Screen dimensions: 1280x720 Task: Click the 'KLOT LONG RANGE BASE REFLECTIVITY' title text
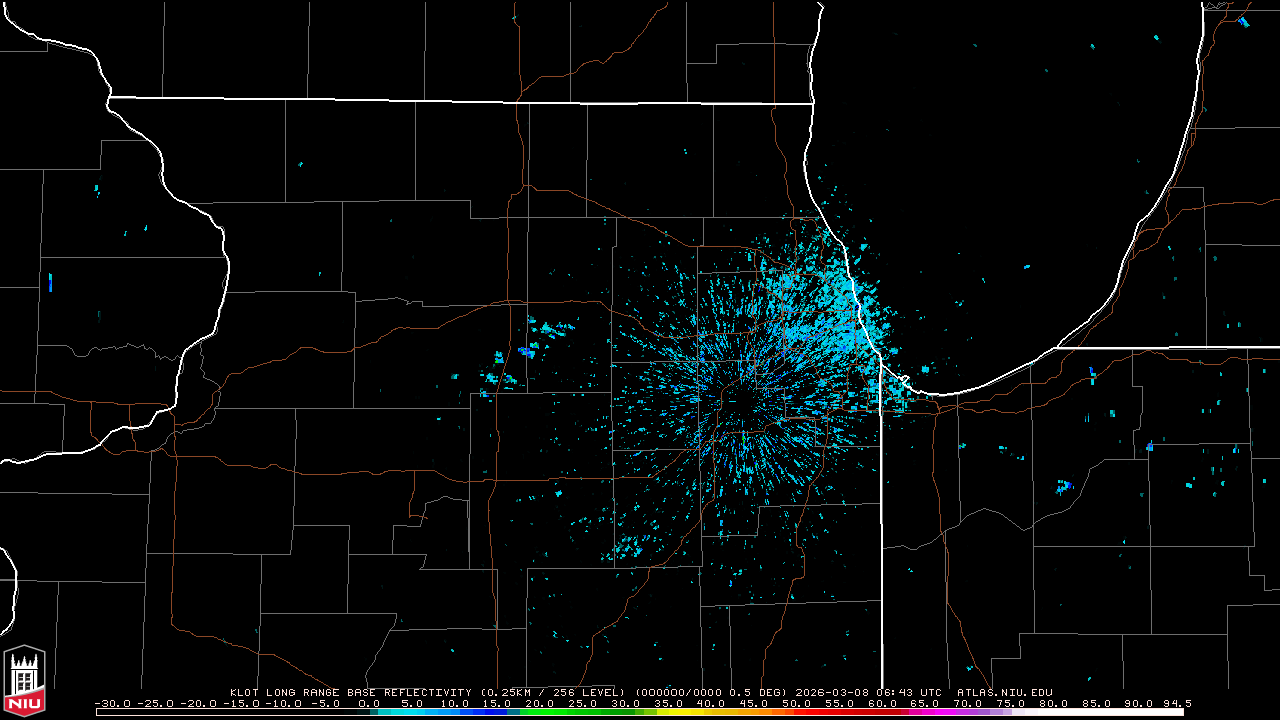(x=350, y=692)
